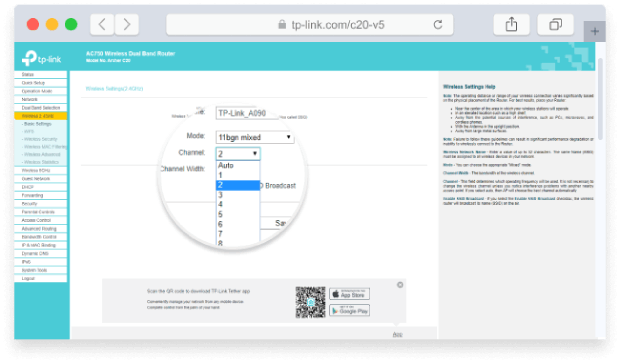Click the wireless network name field TP-Link_A090

pyautogui.click(x=247, y=113)
